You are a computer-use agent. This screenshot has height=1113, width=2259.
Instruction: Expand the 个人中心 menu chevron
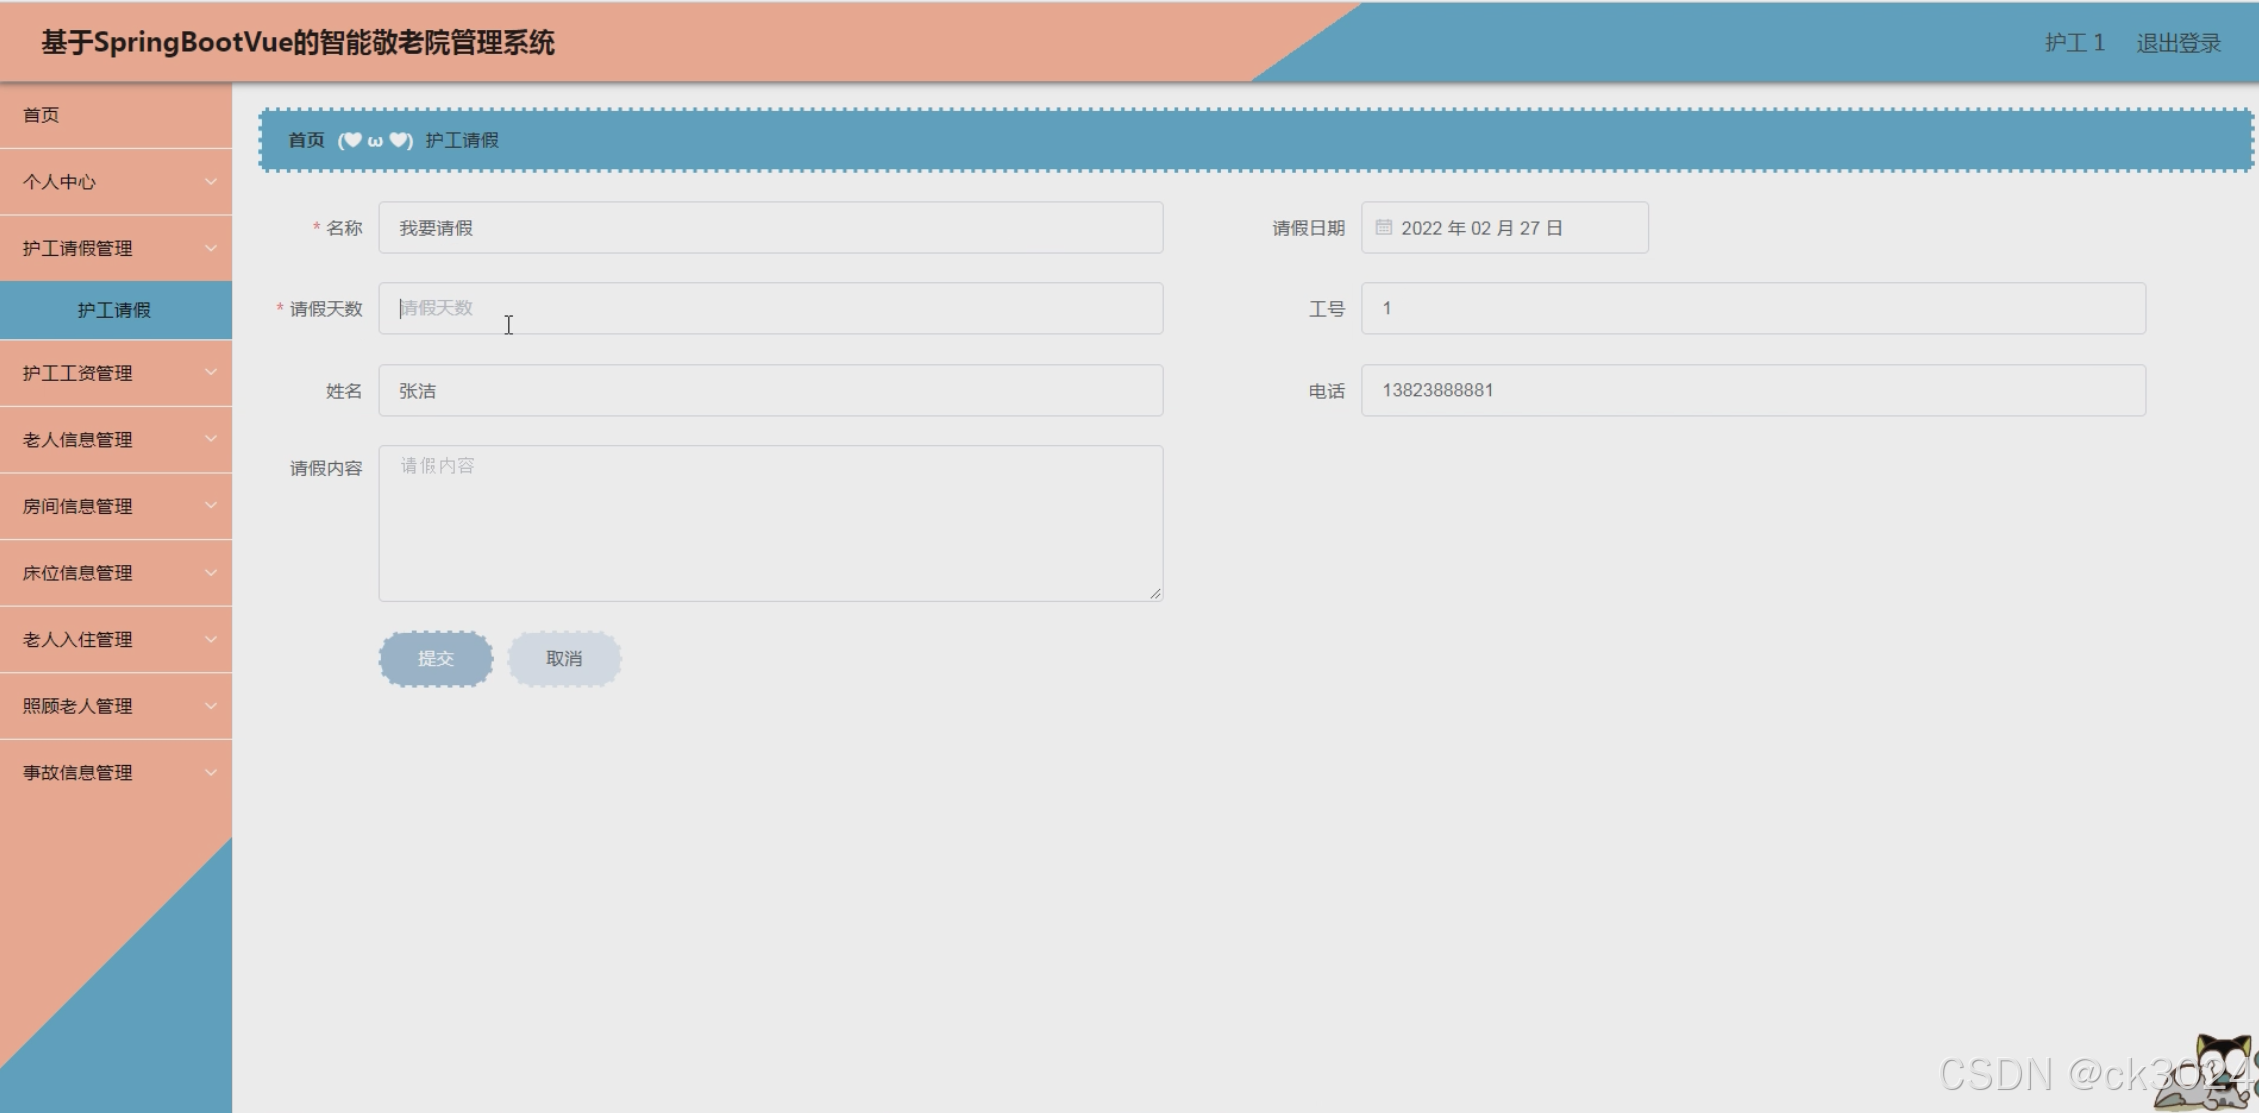point(210,182)
